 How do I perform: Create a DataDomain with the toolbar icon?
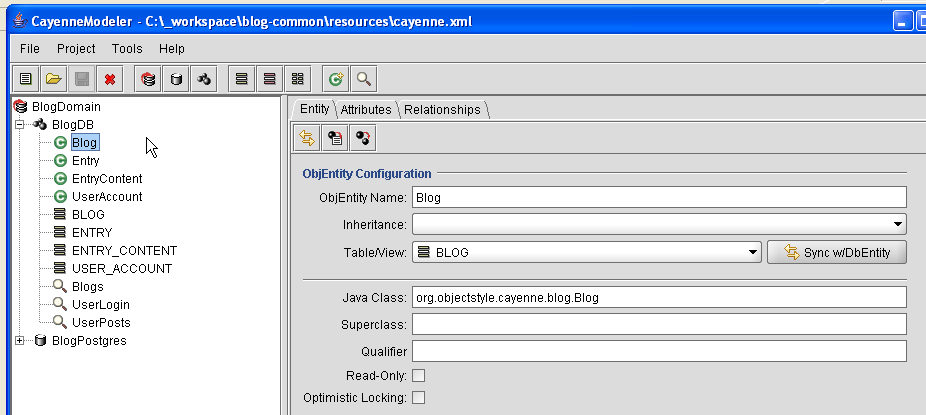[x=148, y=79]
